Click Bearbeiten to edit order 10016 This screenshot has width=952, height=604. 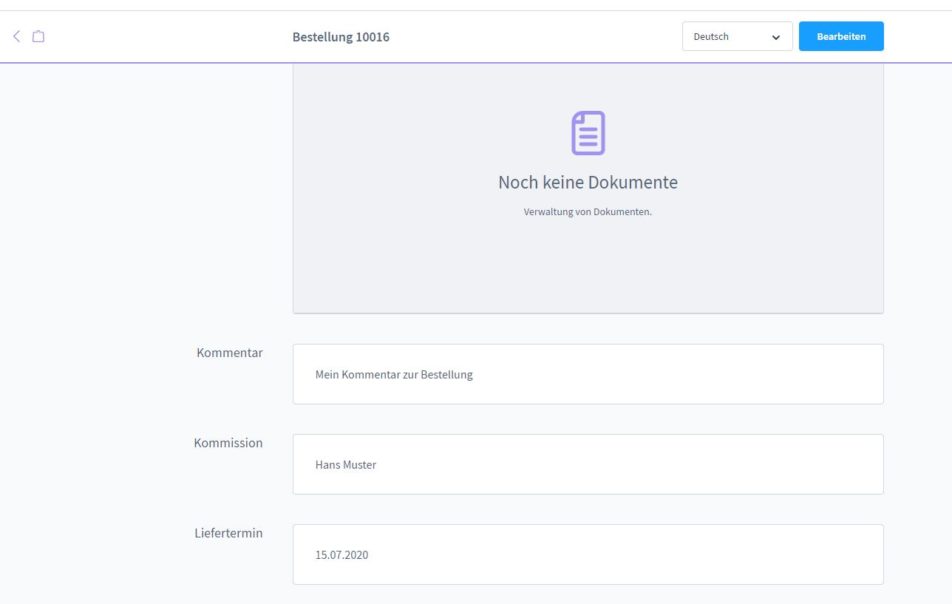click(840, 36)
